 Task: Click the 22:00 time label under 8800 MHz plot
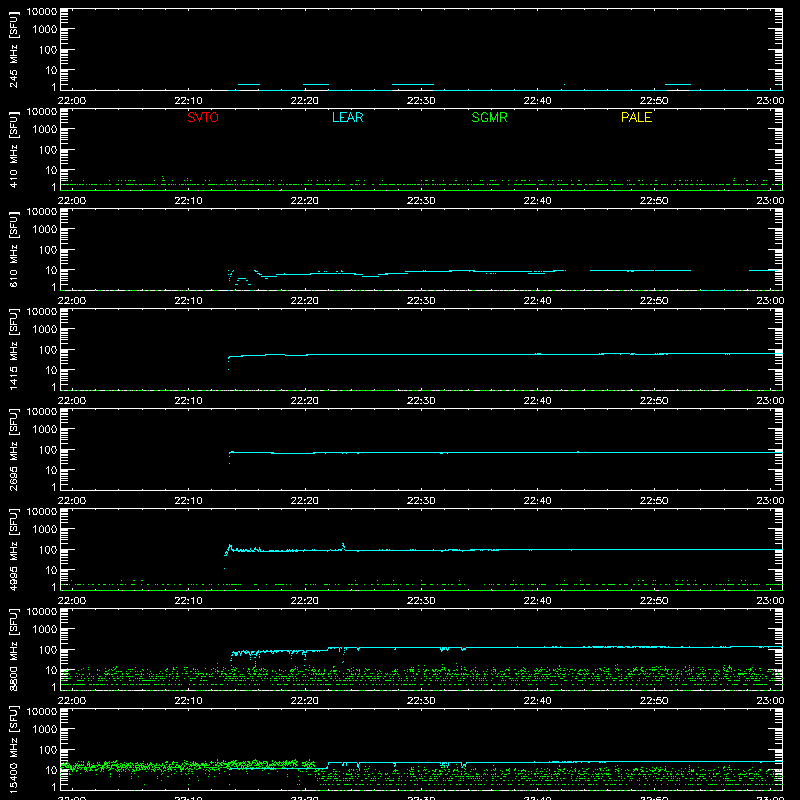71,701
